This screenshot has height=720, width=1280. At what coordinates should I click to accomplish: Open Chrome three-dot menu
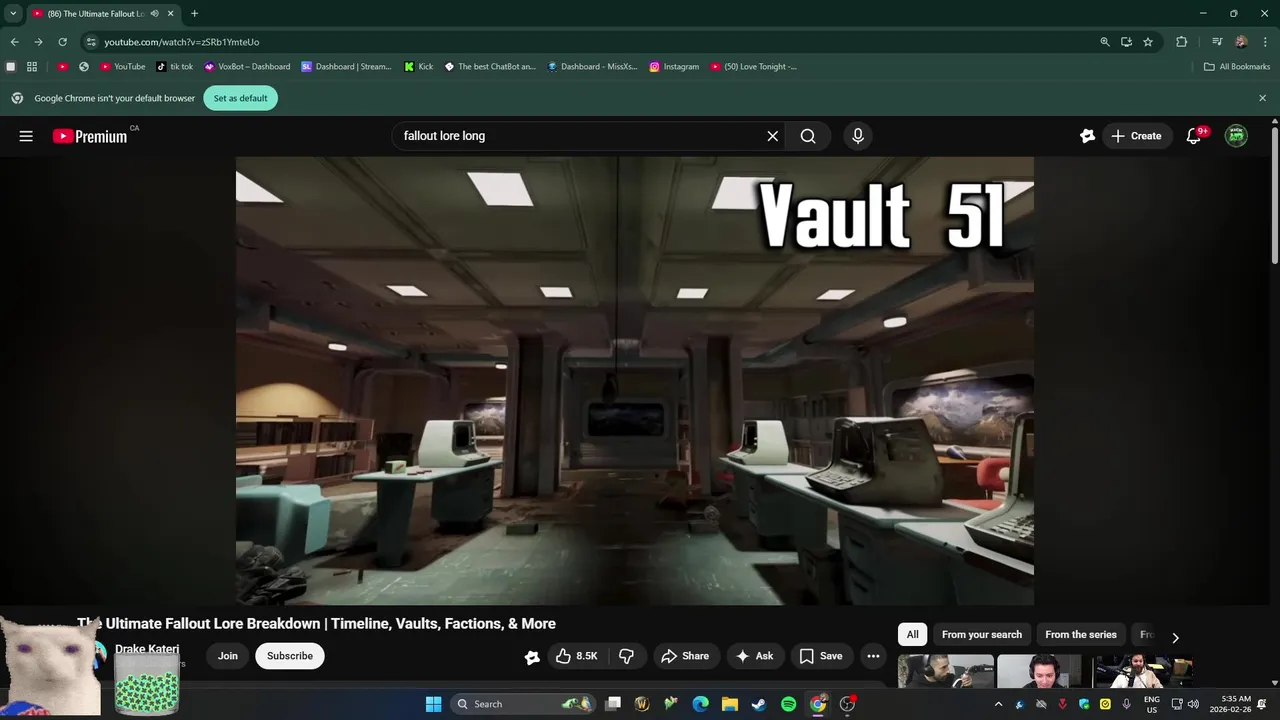click(x=1264, y=42)
